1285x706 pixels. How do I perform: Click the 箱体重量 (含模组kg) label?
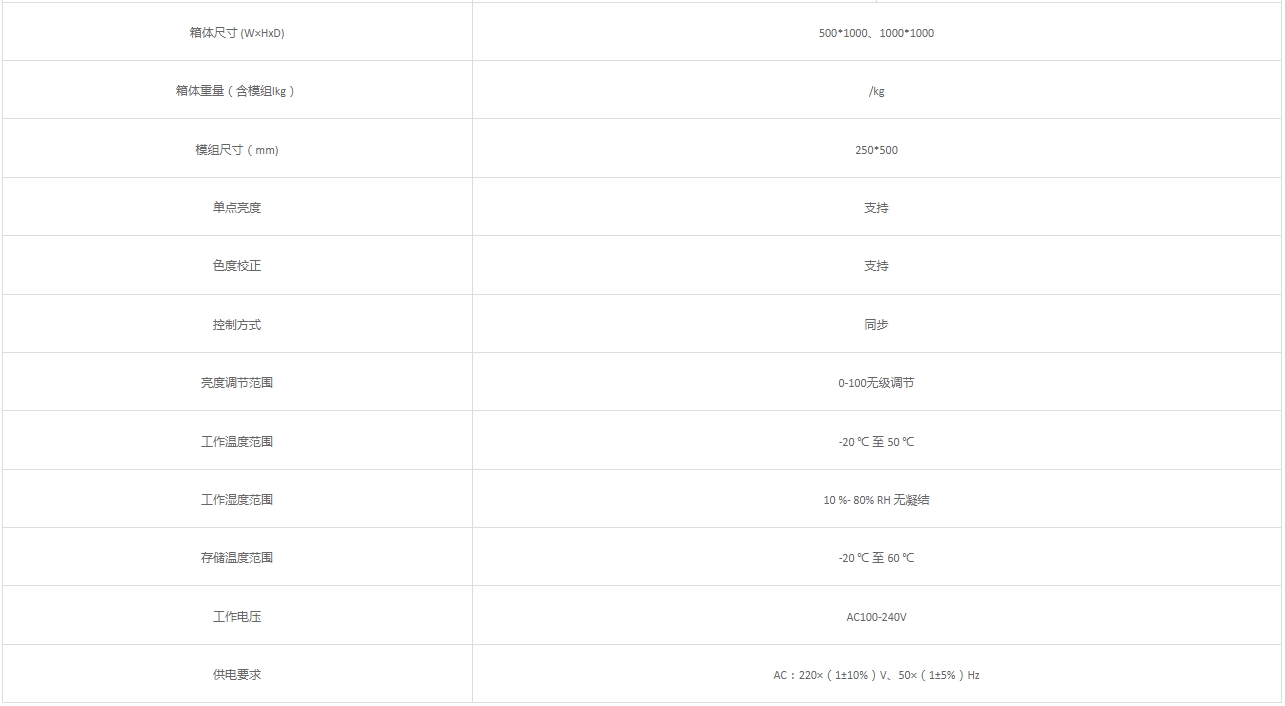tap(236, 91)
